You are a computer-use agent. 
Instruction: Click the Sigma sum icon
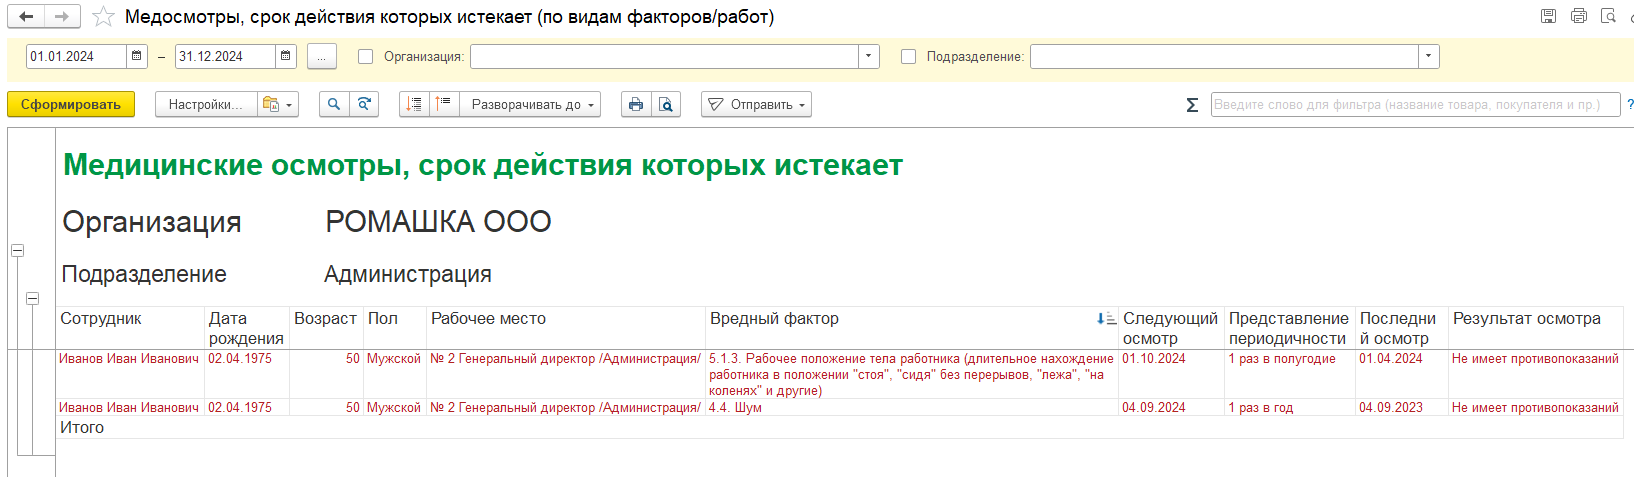click(x=1192, y=105)
